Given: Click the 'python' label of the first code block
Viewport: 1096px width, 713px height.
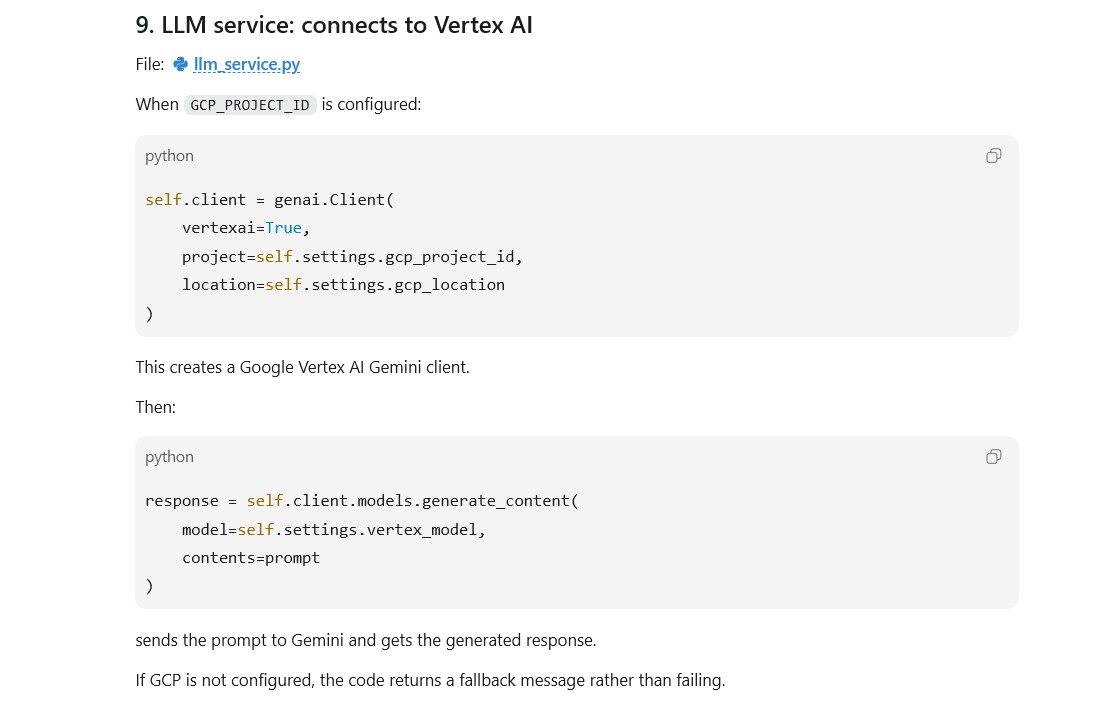Looking at the screenshot, I should [169, 156].
